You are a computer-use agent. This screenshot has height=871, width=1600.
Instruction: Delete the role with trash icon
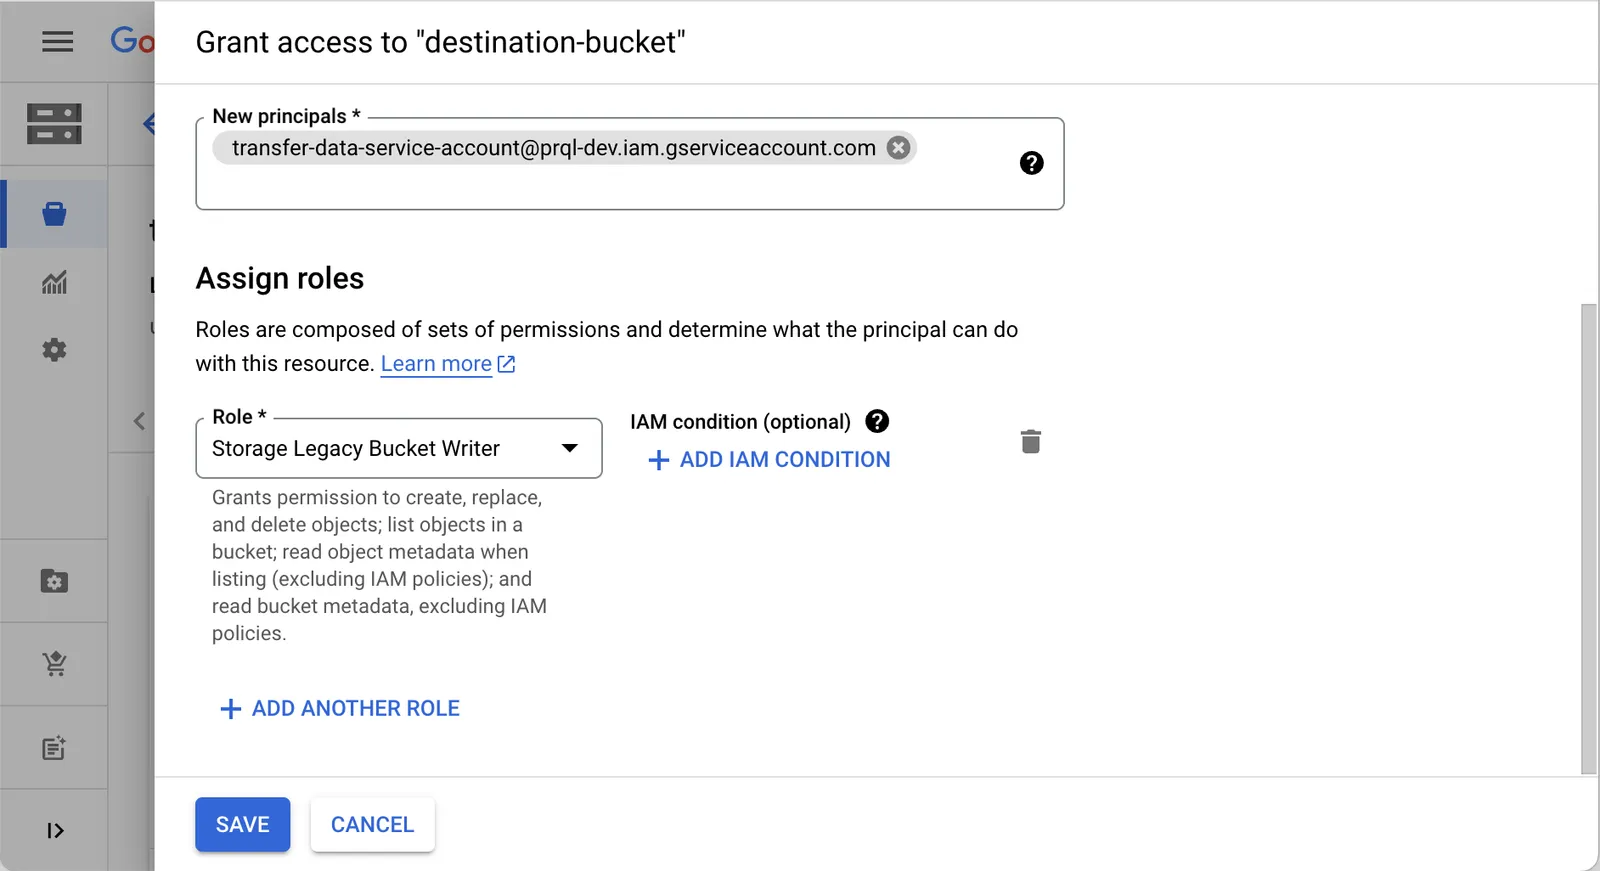pyautogui.click(x=1031, y=441)
